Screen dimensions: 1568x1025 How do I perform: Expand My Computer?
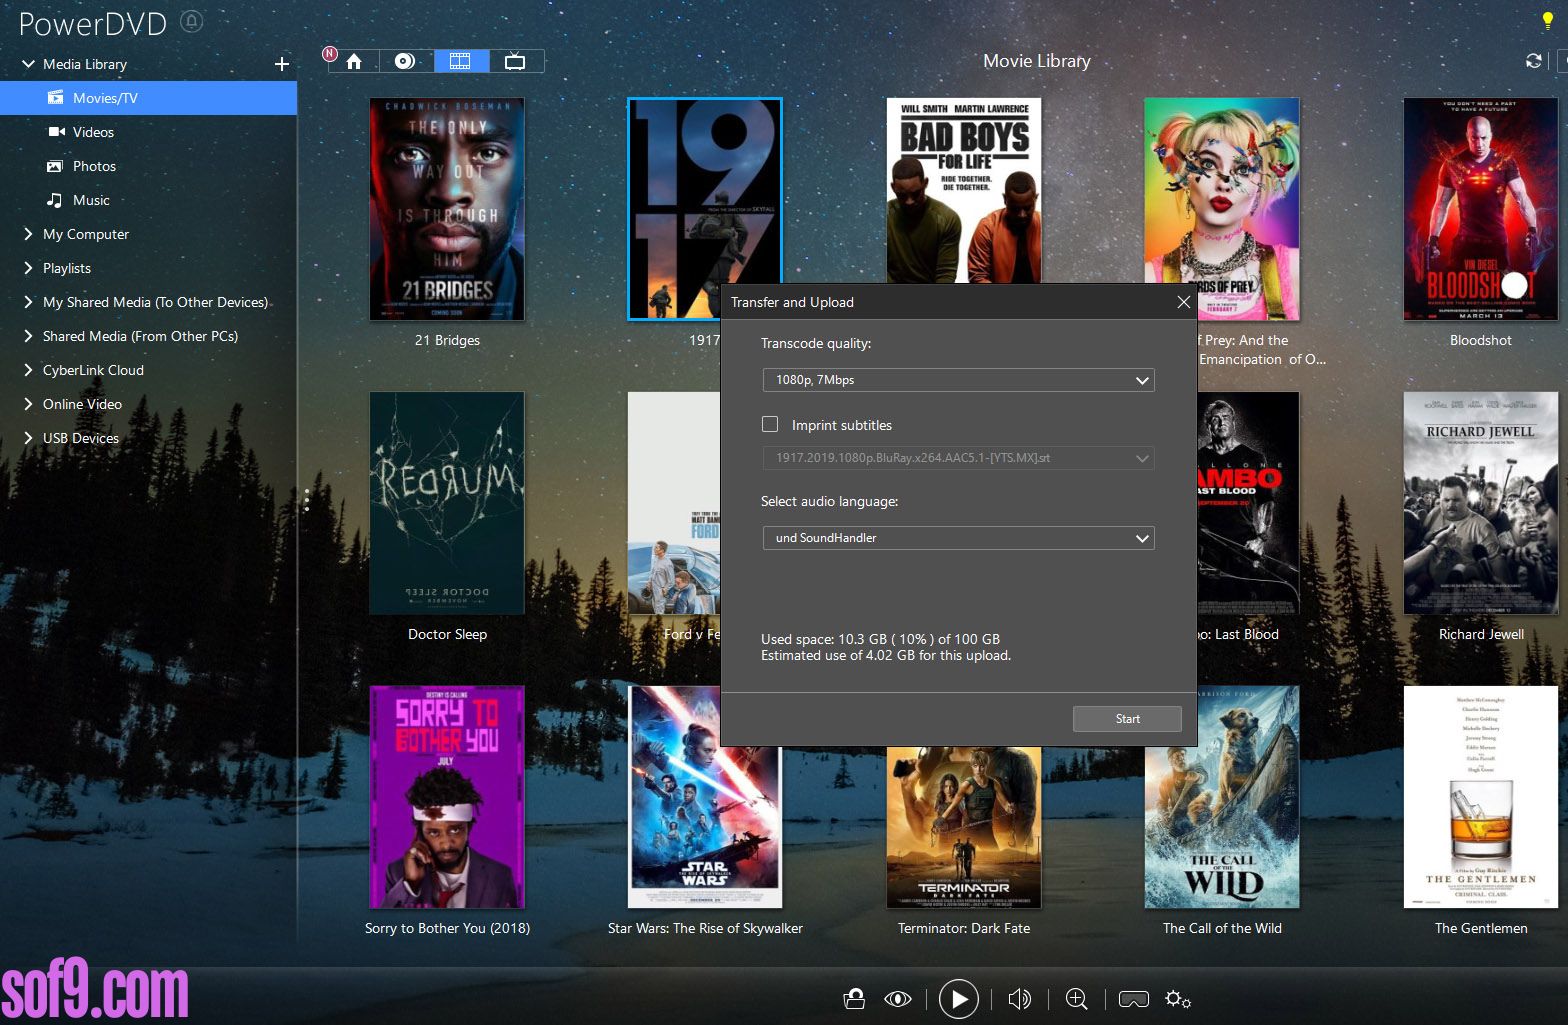pos(28,234)
